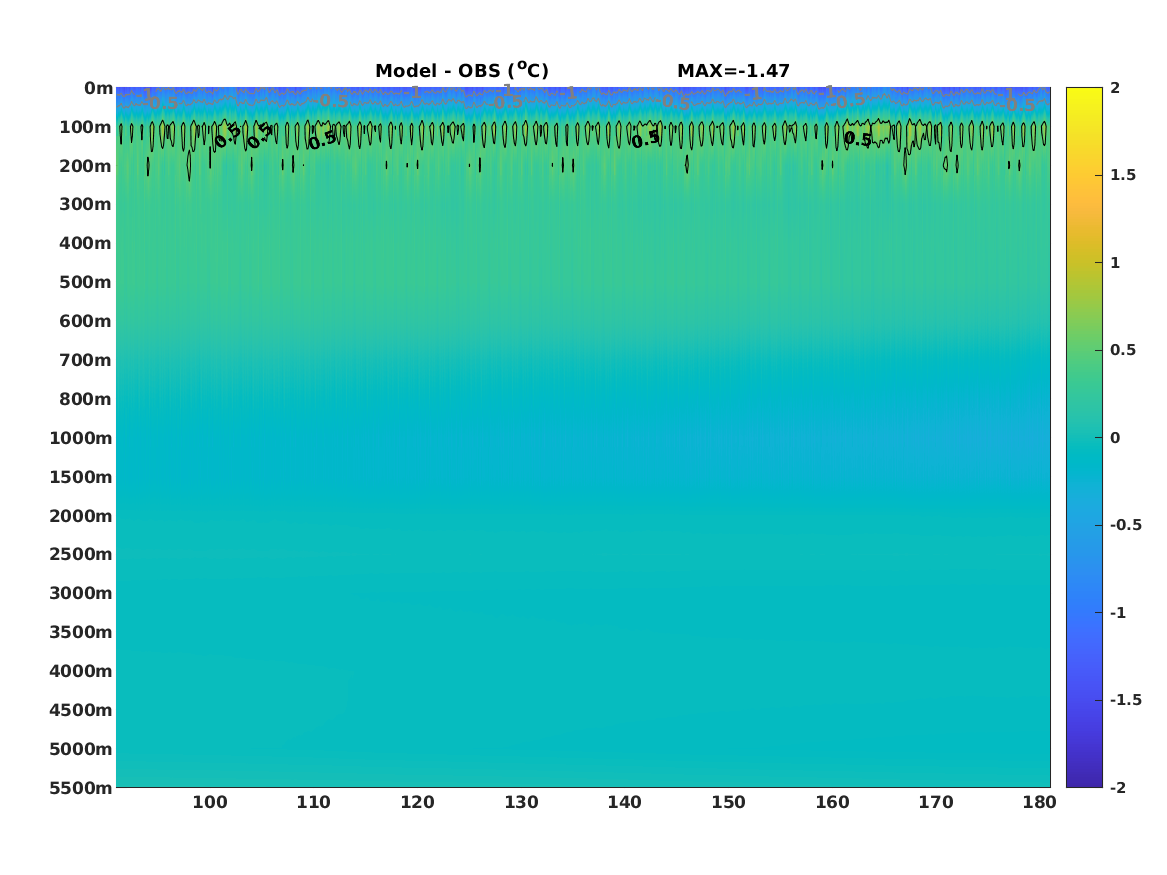Screen dimensions: 1167x875
Task: Click the '150' x-axis tick label
Action: pos(729,803)
